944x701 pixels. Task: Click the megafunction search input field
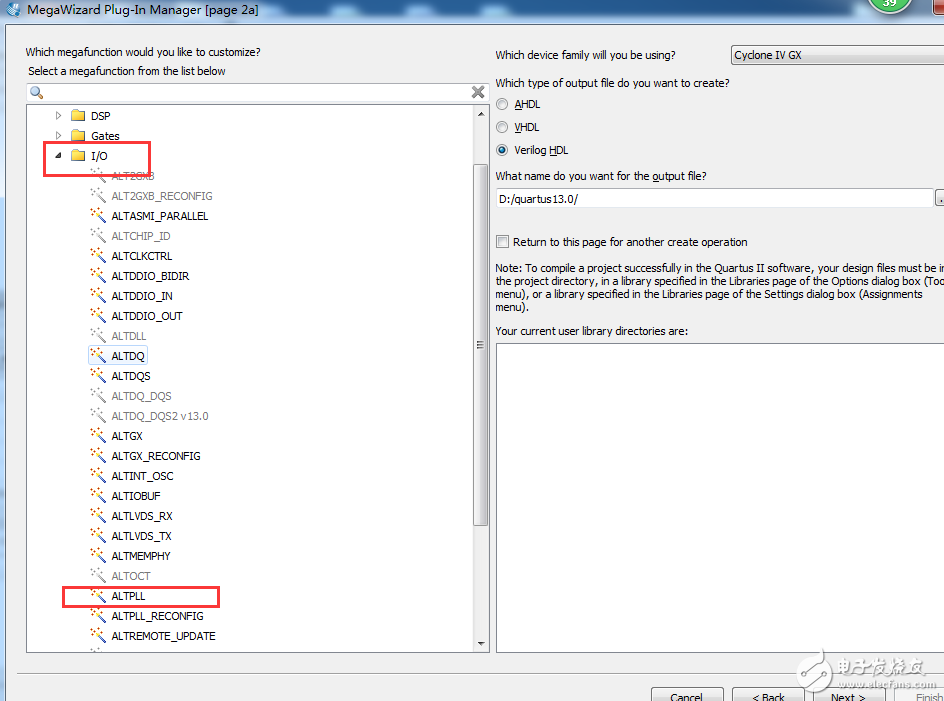pyautogui.click(x=257, y=92)
